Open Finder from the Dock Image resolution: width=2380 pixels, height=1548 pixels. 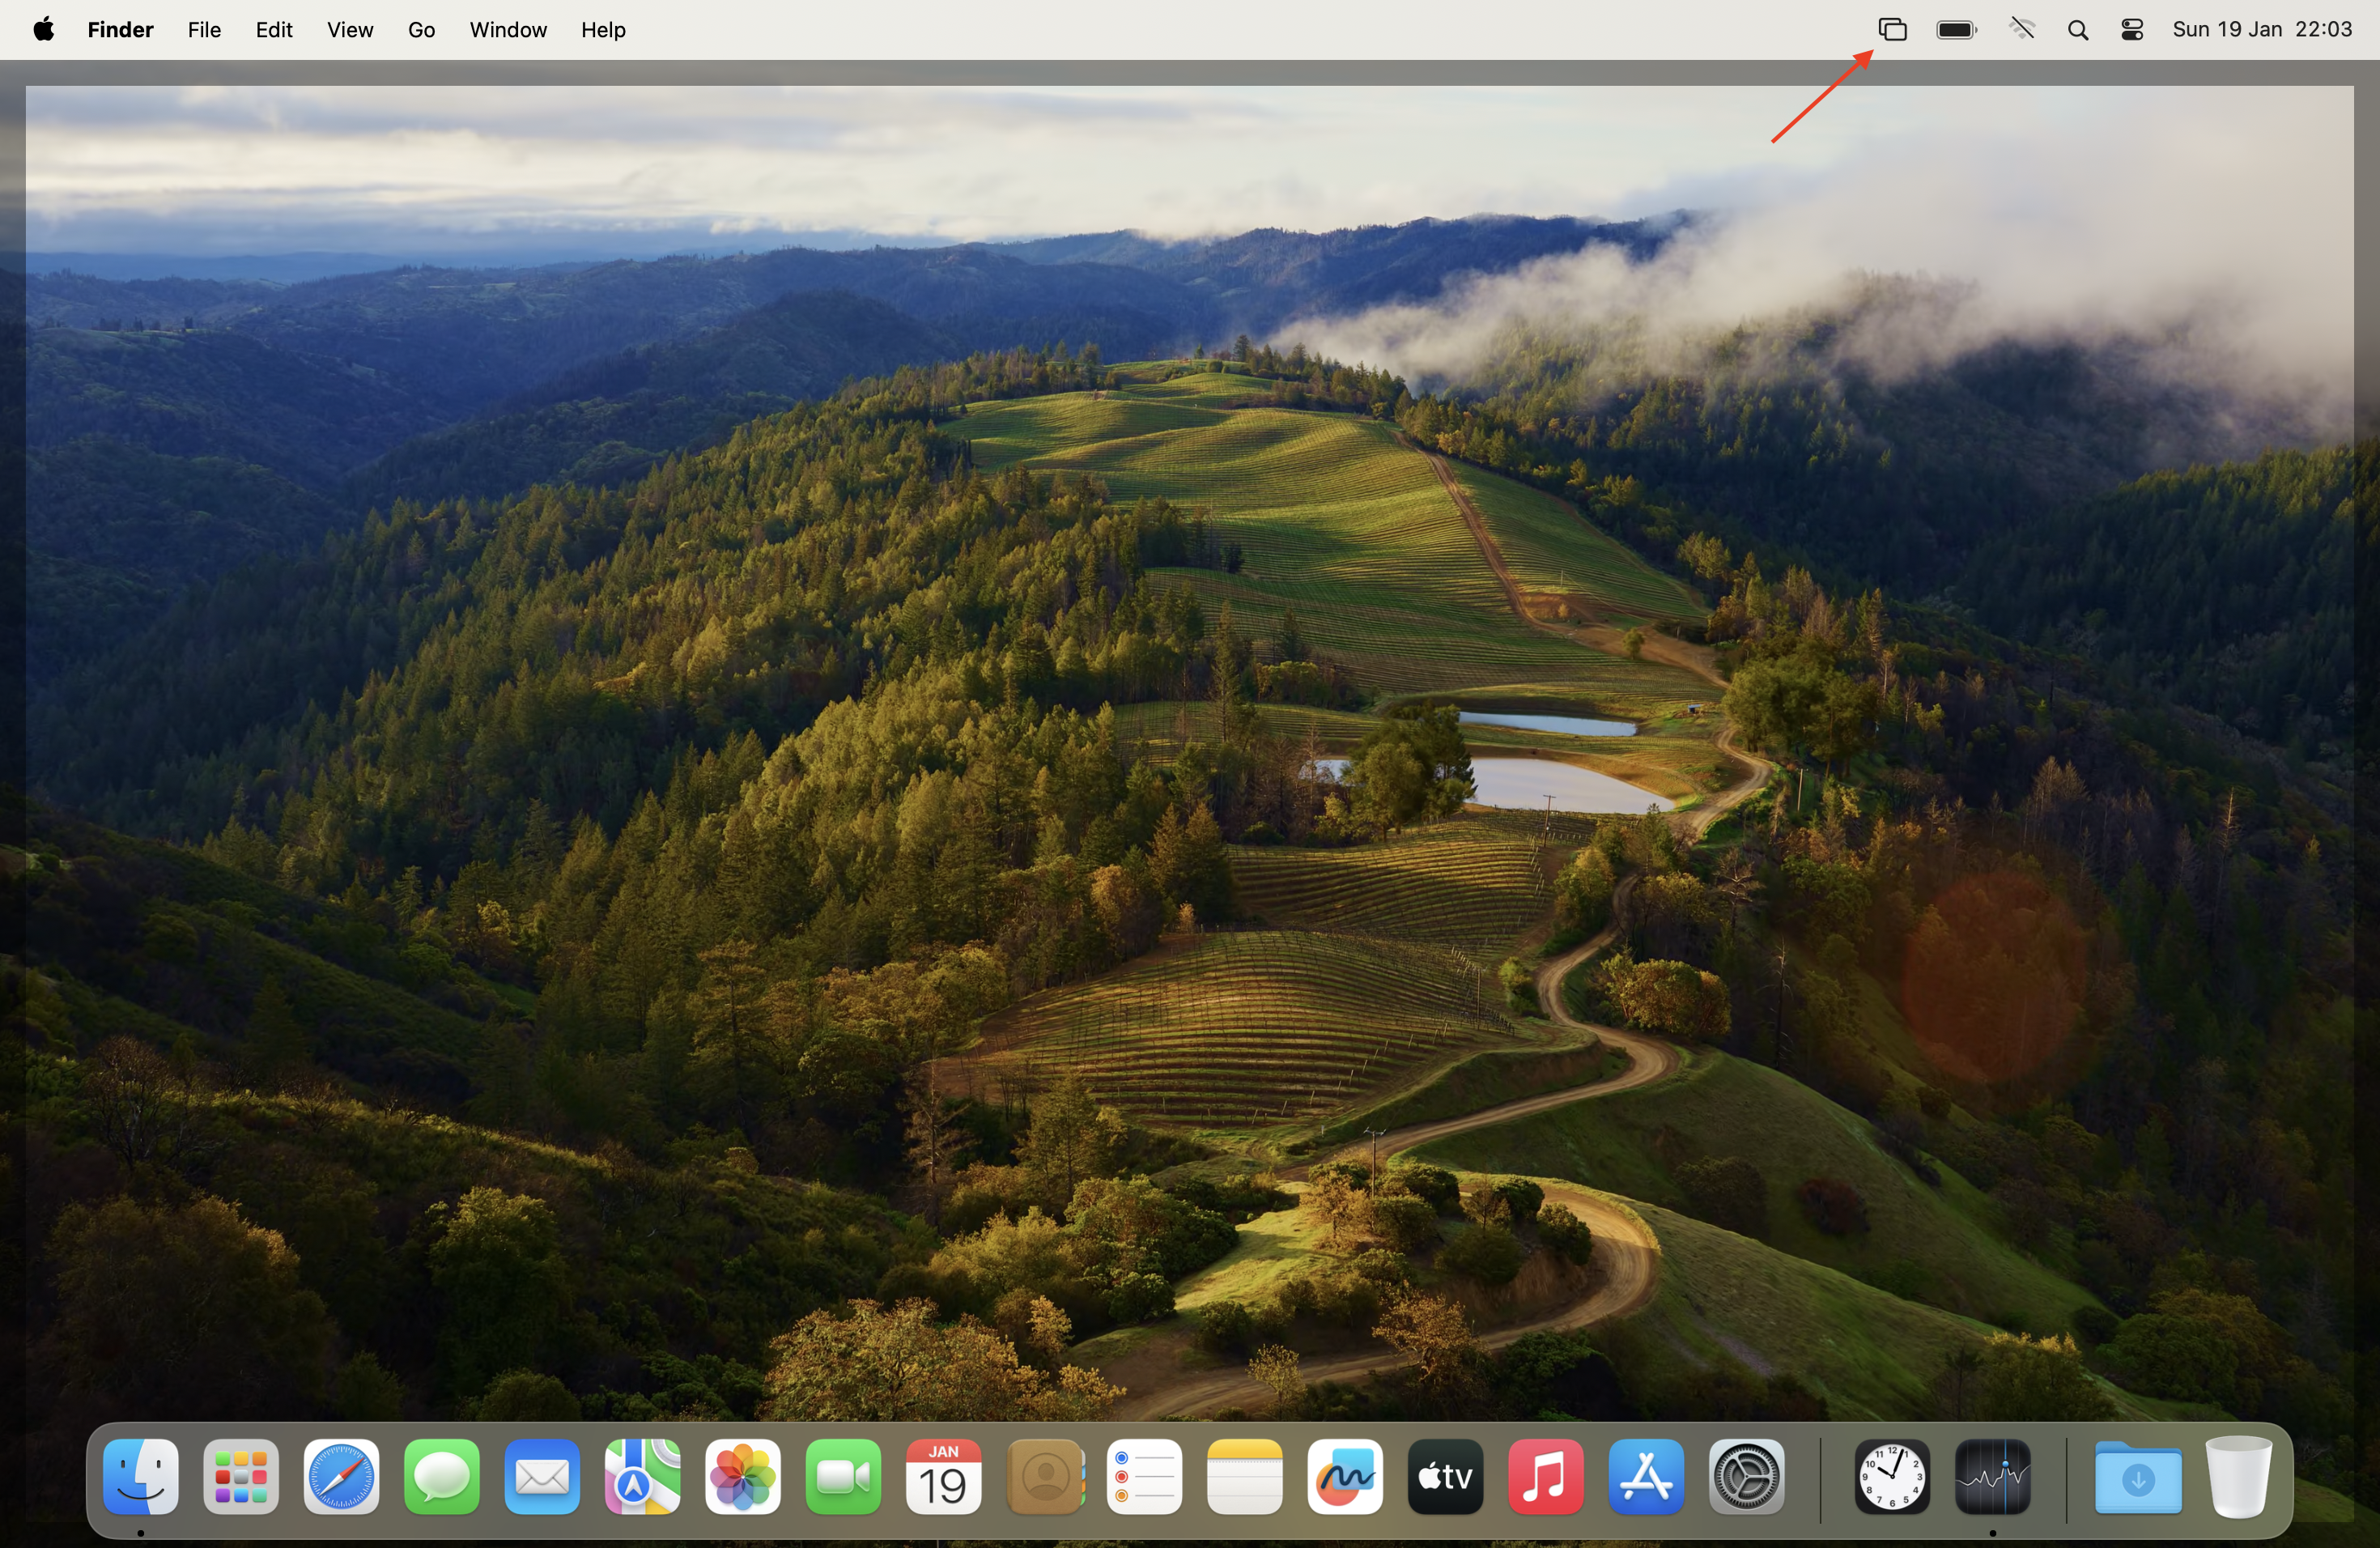[x=141, y=1477]
